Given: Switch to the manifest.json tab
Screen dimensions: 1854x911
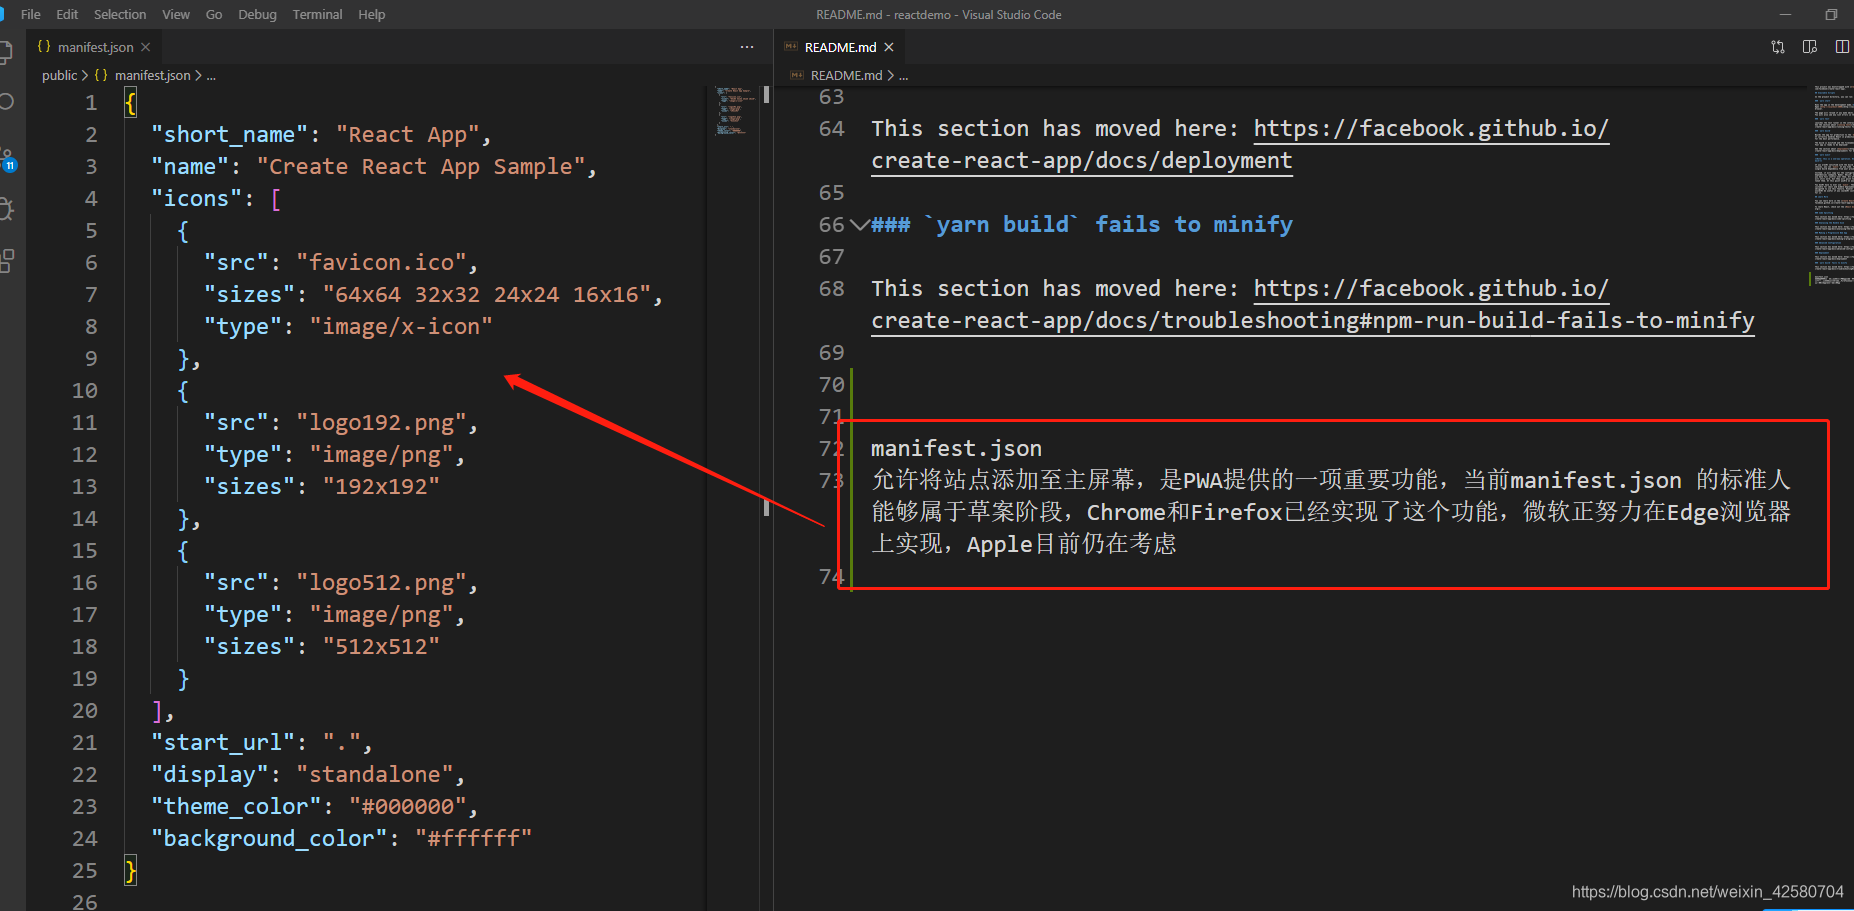Looking at the screenshot, I should [95, 47].
